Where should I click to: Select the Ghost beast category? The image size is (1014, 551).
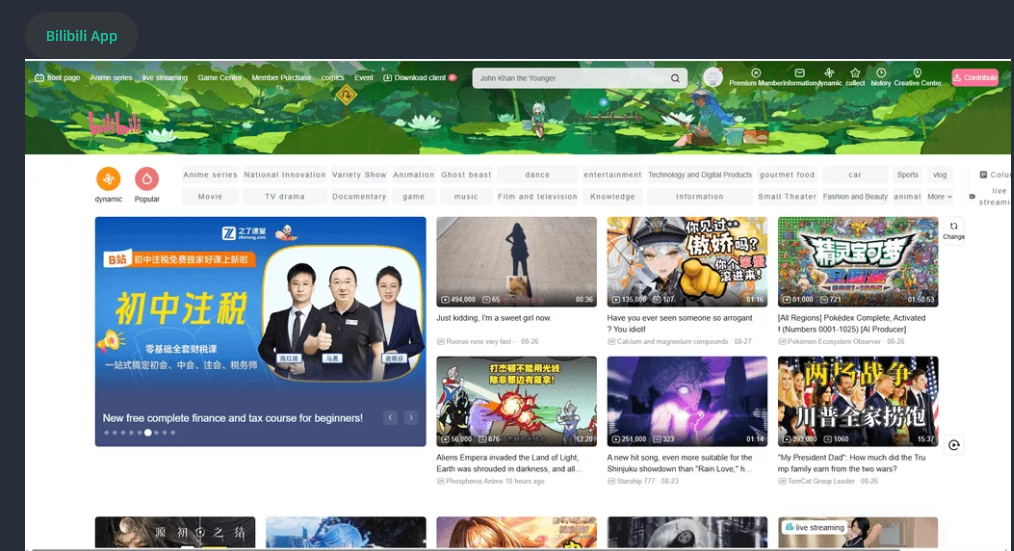pyautogui.click(x=466, y=175)
